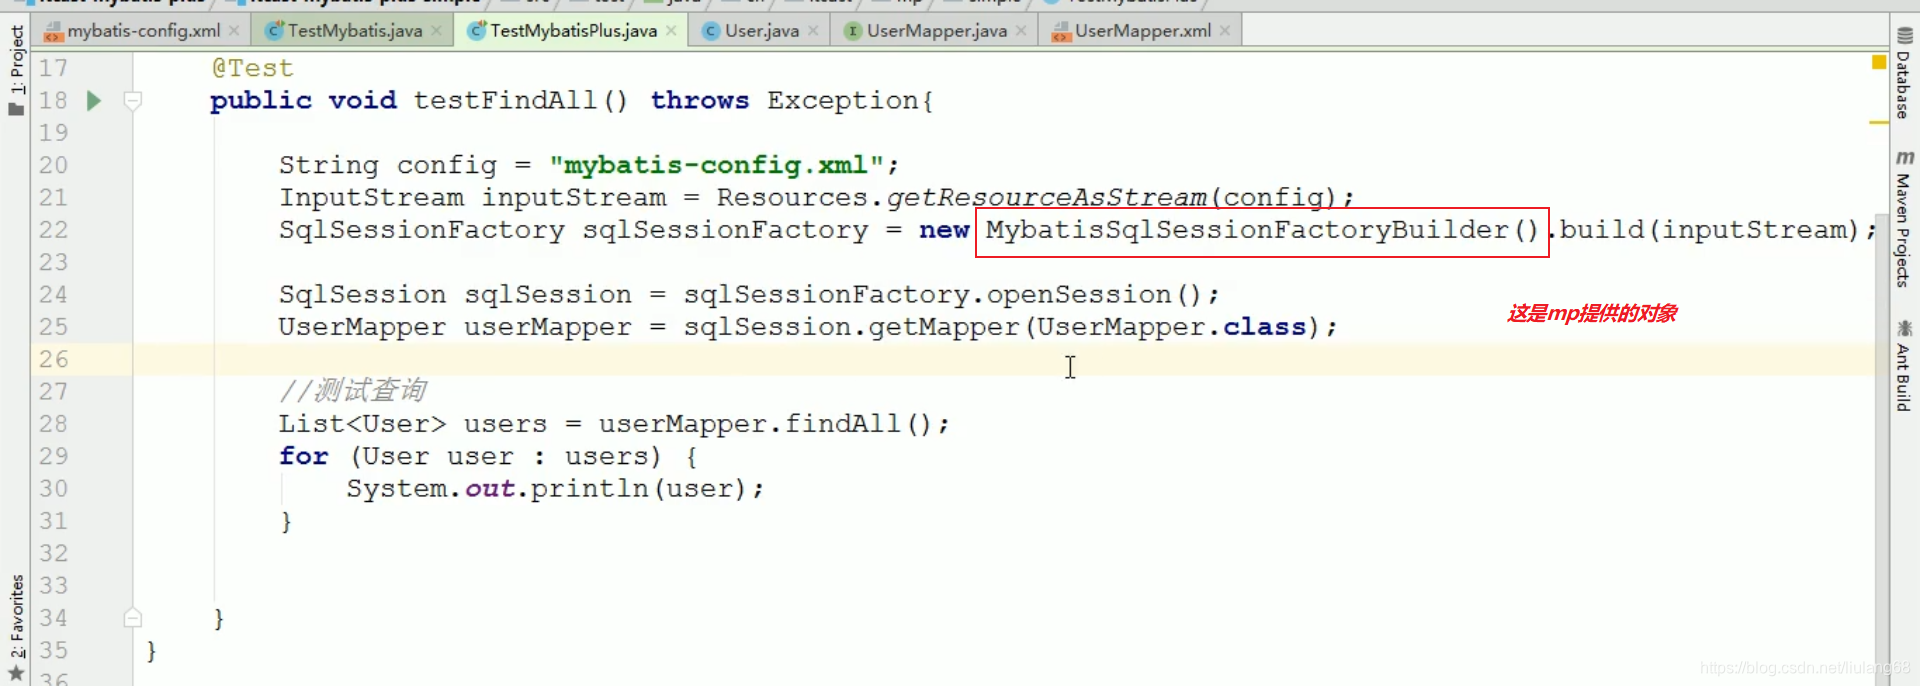Open the Maven Projects tool window
The image size is (1920, 686).
1904,218
